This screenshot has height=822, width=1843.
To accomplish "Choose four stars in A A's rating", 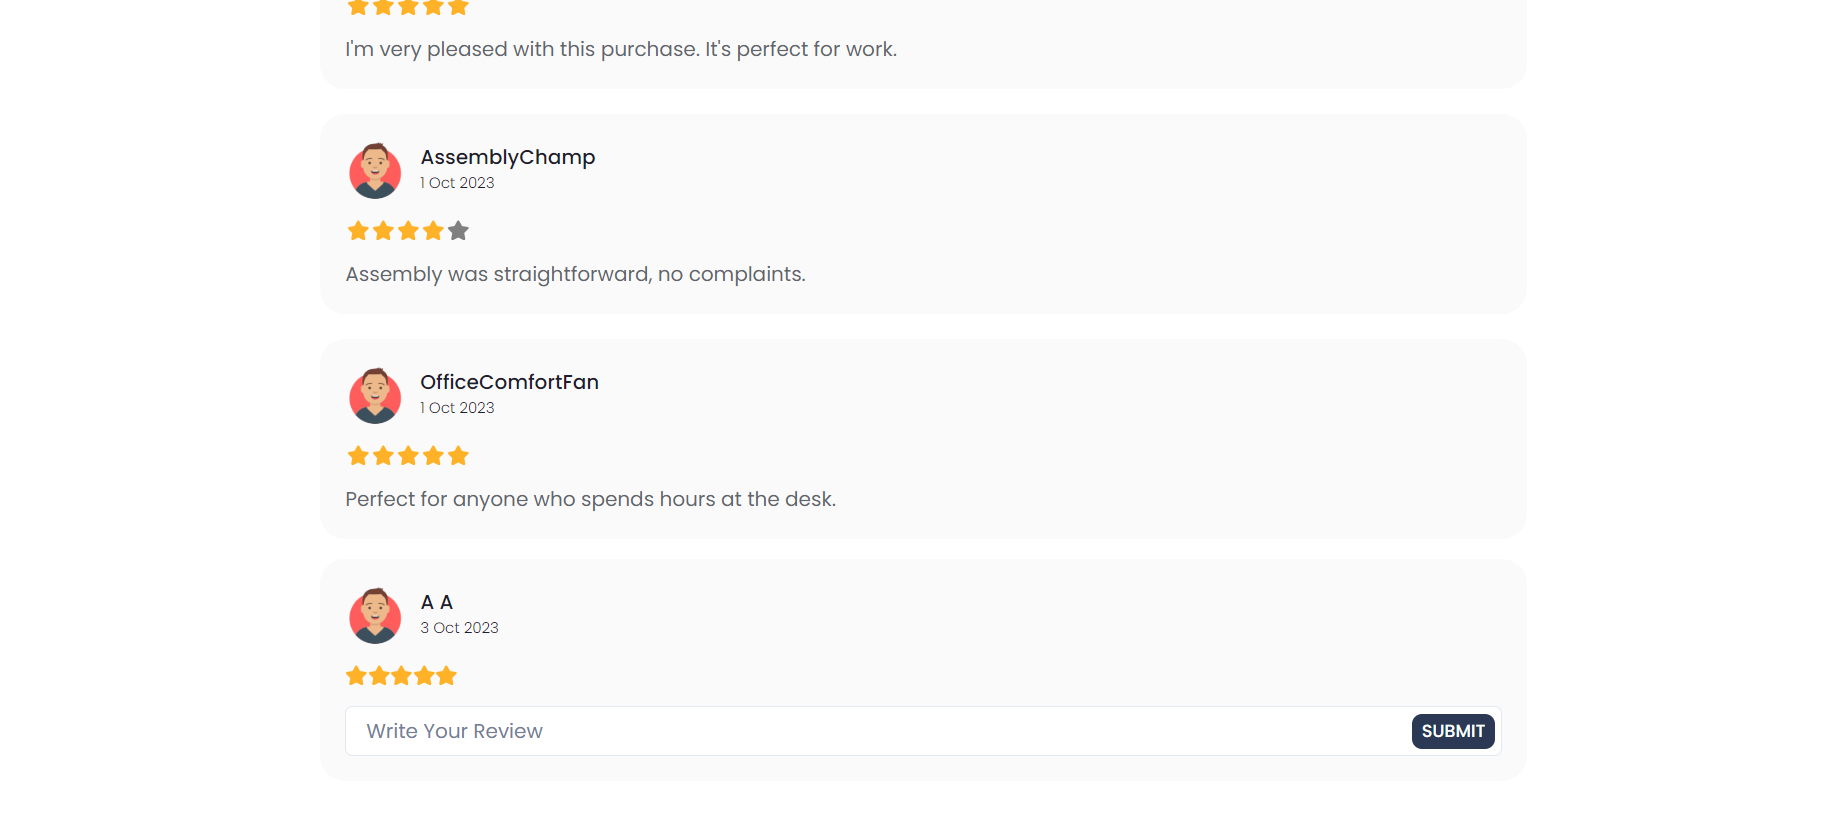I will 424,676.
